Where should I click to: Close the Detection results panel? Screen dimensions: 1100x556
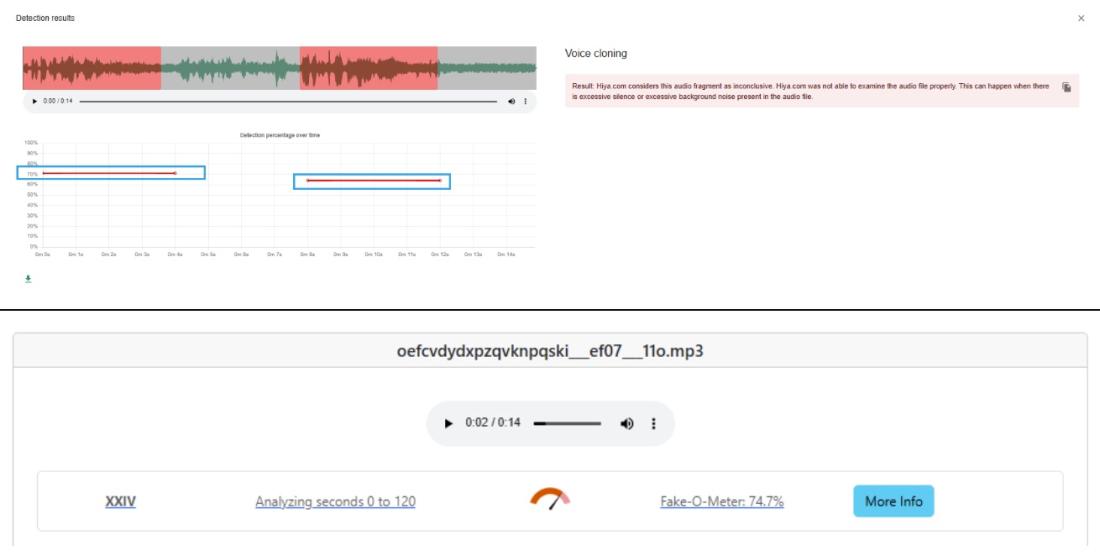1081,19
